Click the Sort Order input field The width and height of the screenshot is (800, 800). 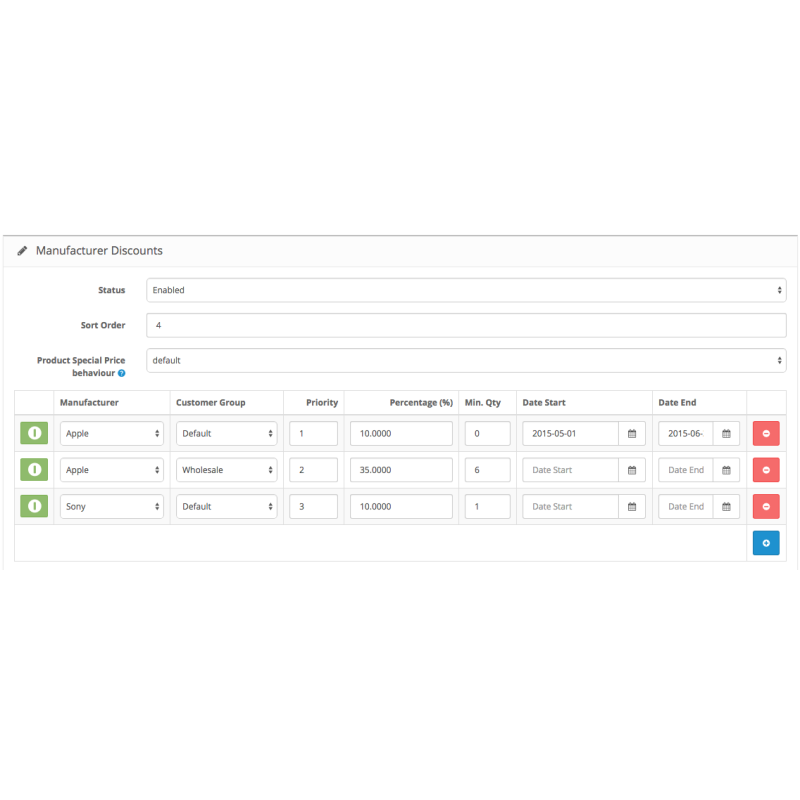(466, 325)
